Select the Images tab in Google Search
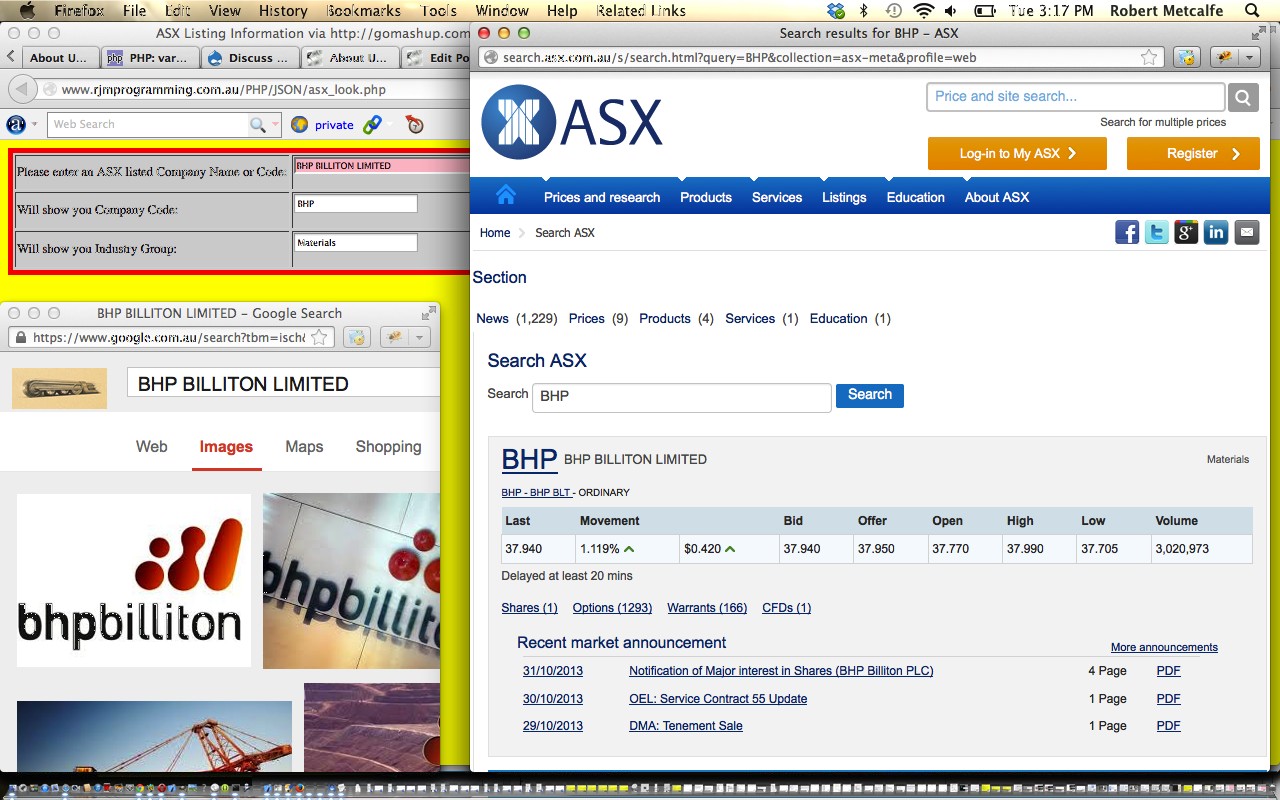Viewport: 1280px width, 800px height. (226, 447)
